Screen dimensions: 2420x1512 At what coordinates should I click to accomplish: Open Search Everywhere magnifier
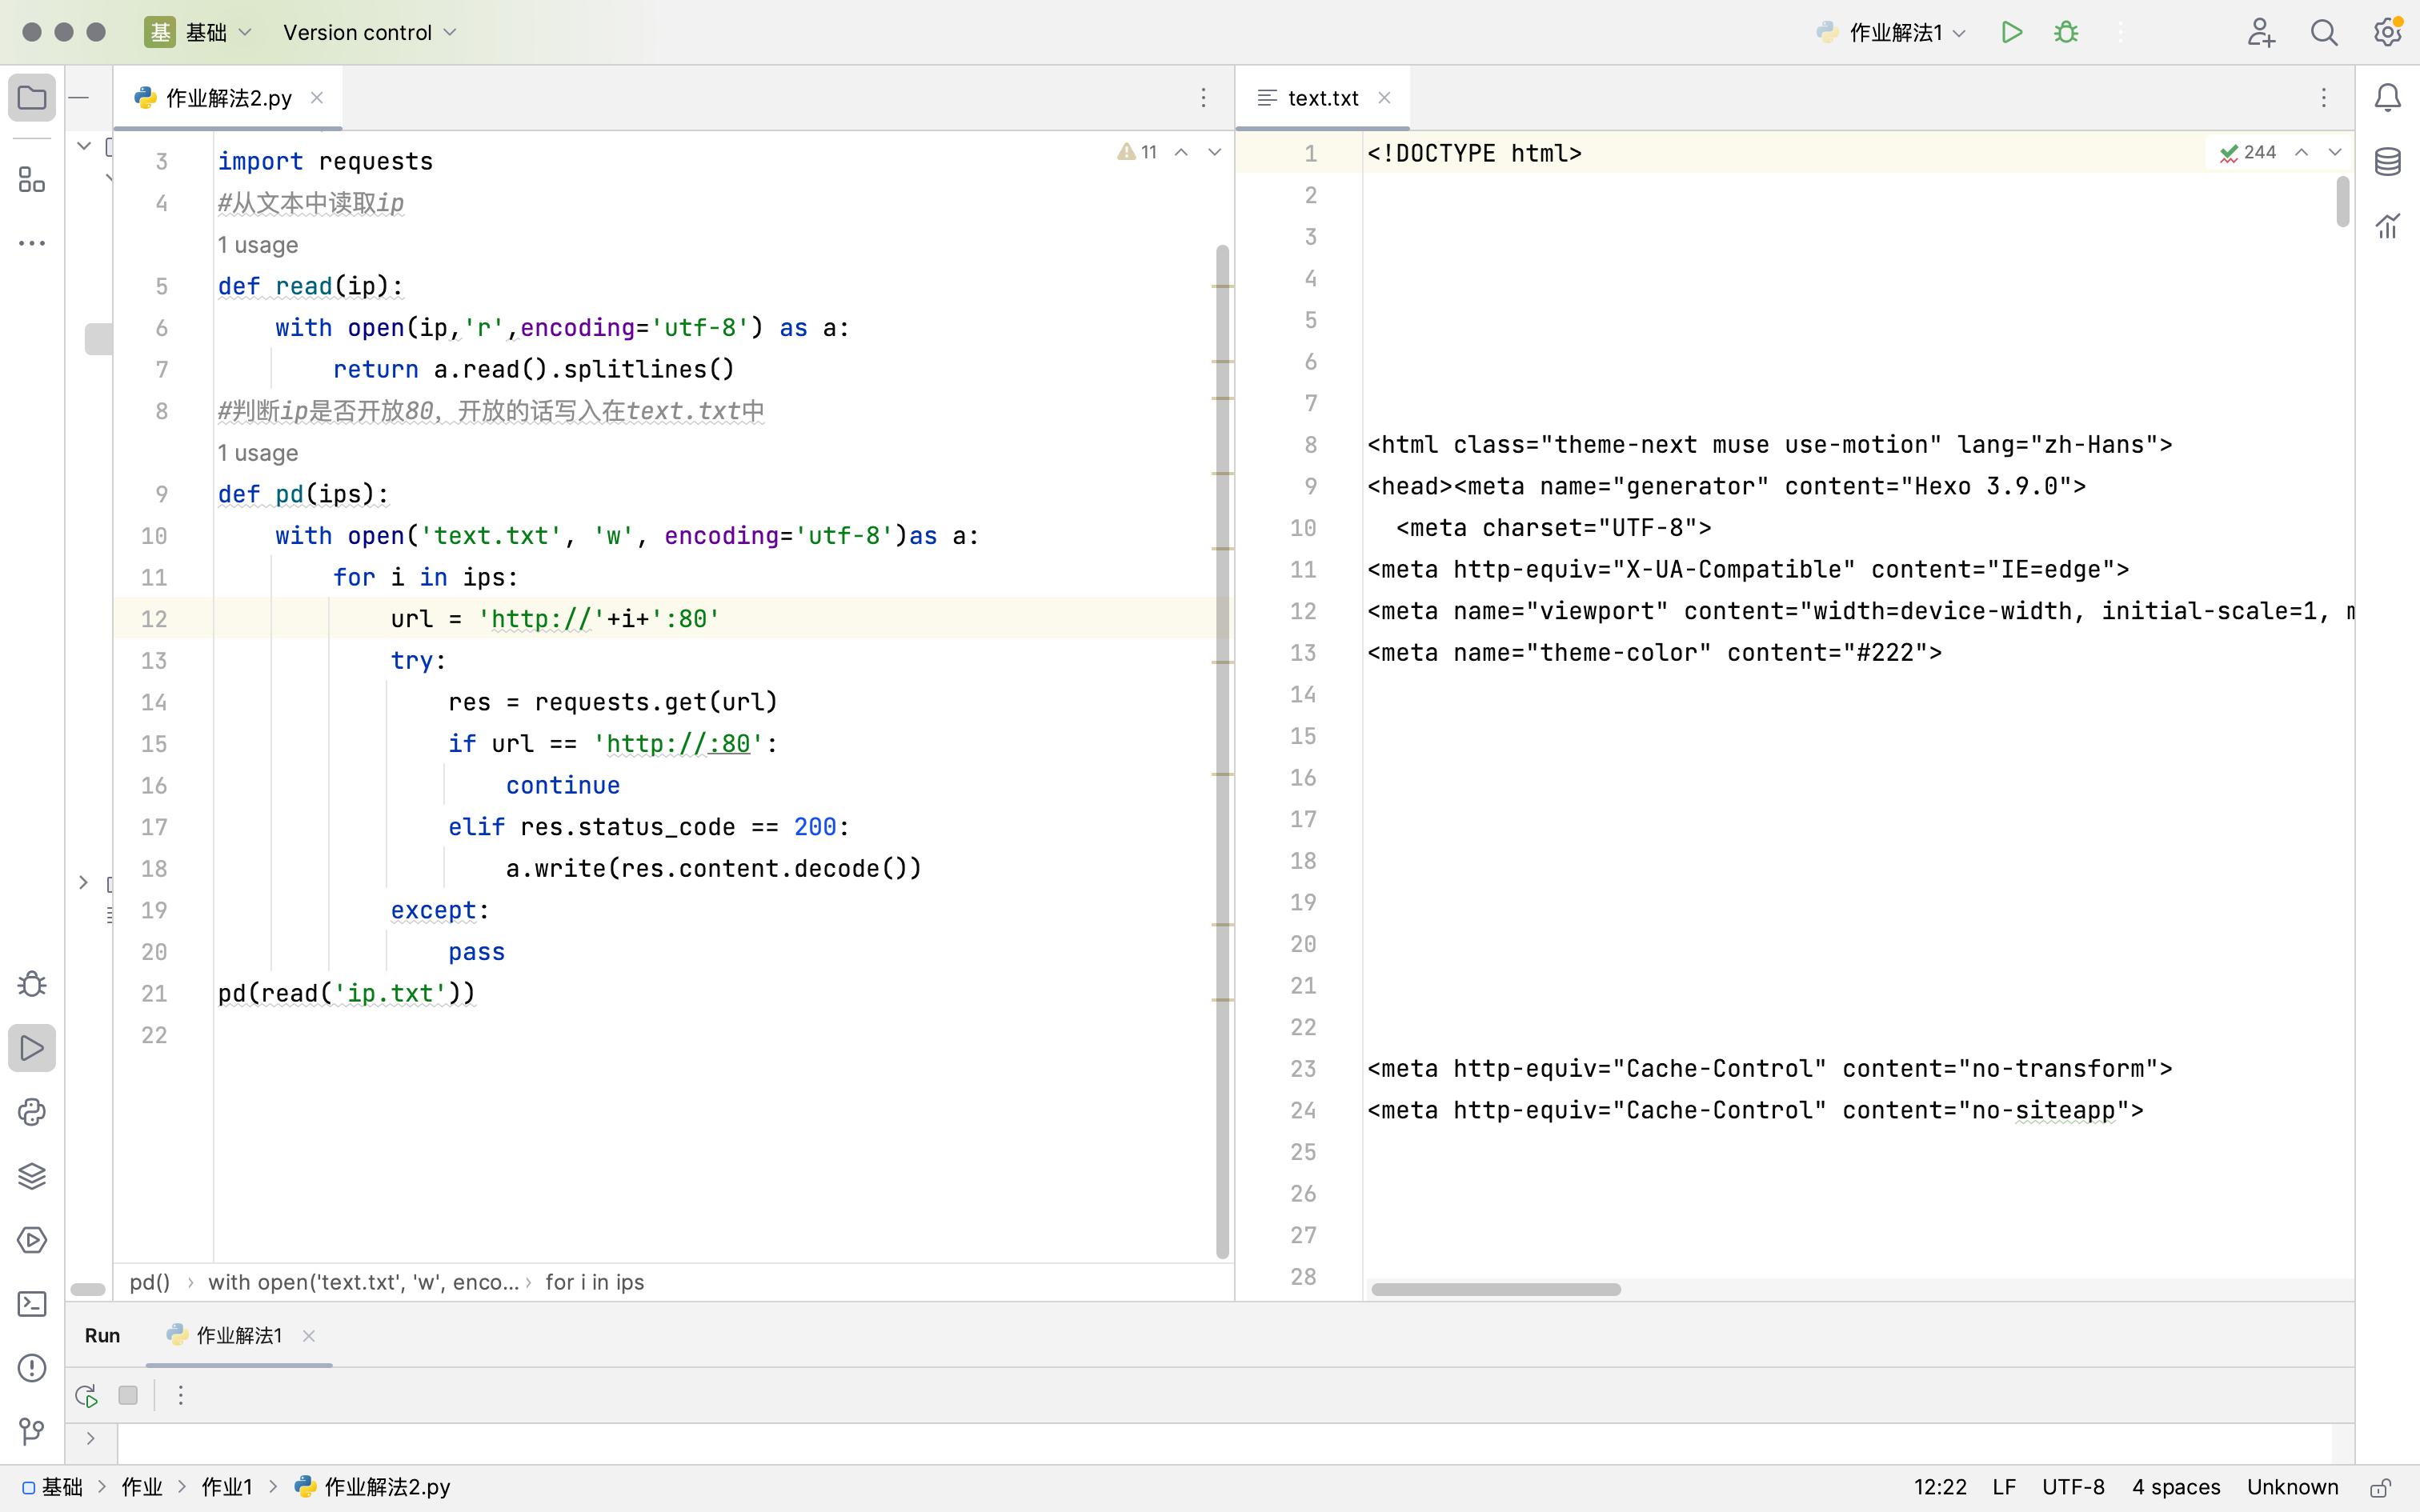(2324, 32)
